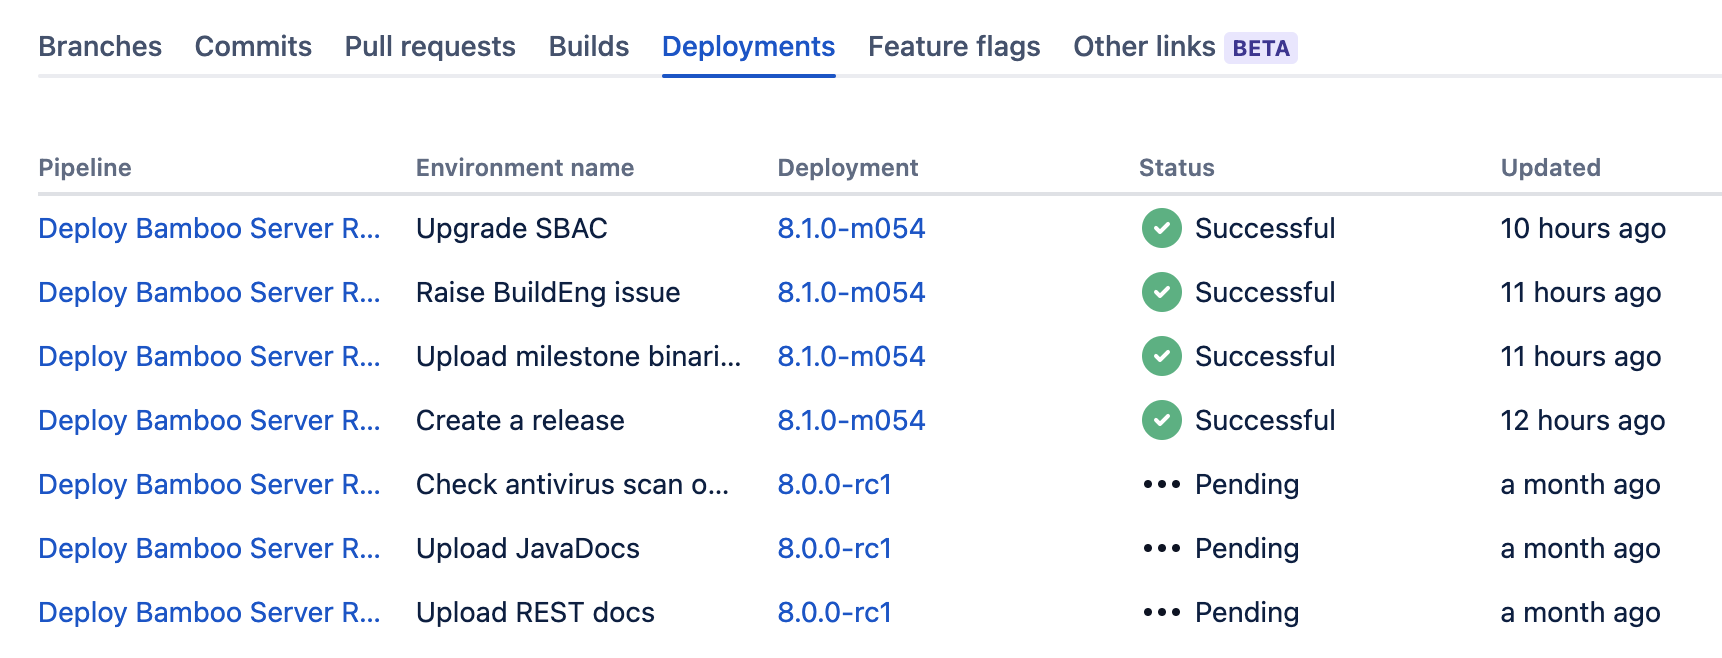Click Successful status text for Upgrade SBAC
The width and height of the screenshot is (1722, 658).
1265,228
